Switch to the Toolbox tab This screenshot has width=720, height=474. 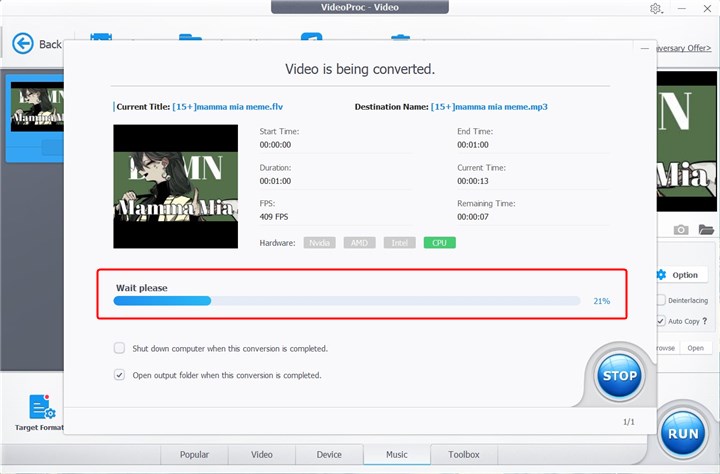coord(464,454)
